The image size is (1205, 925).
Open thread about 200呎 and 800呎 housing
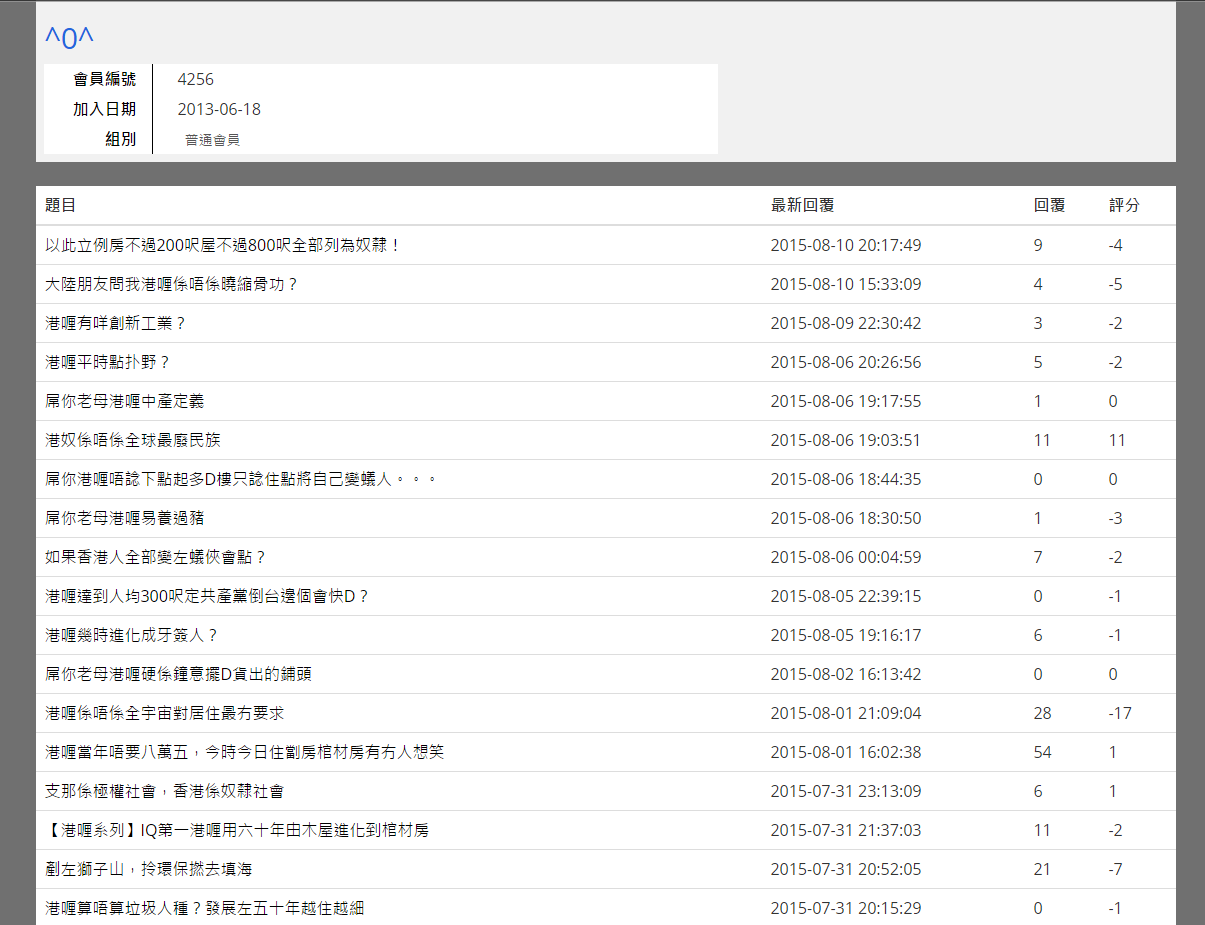coord(223,245)
